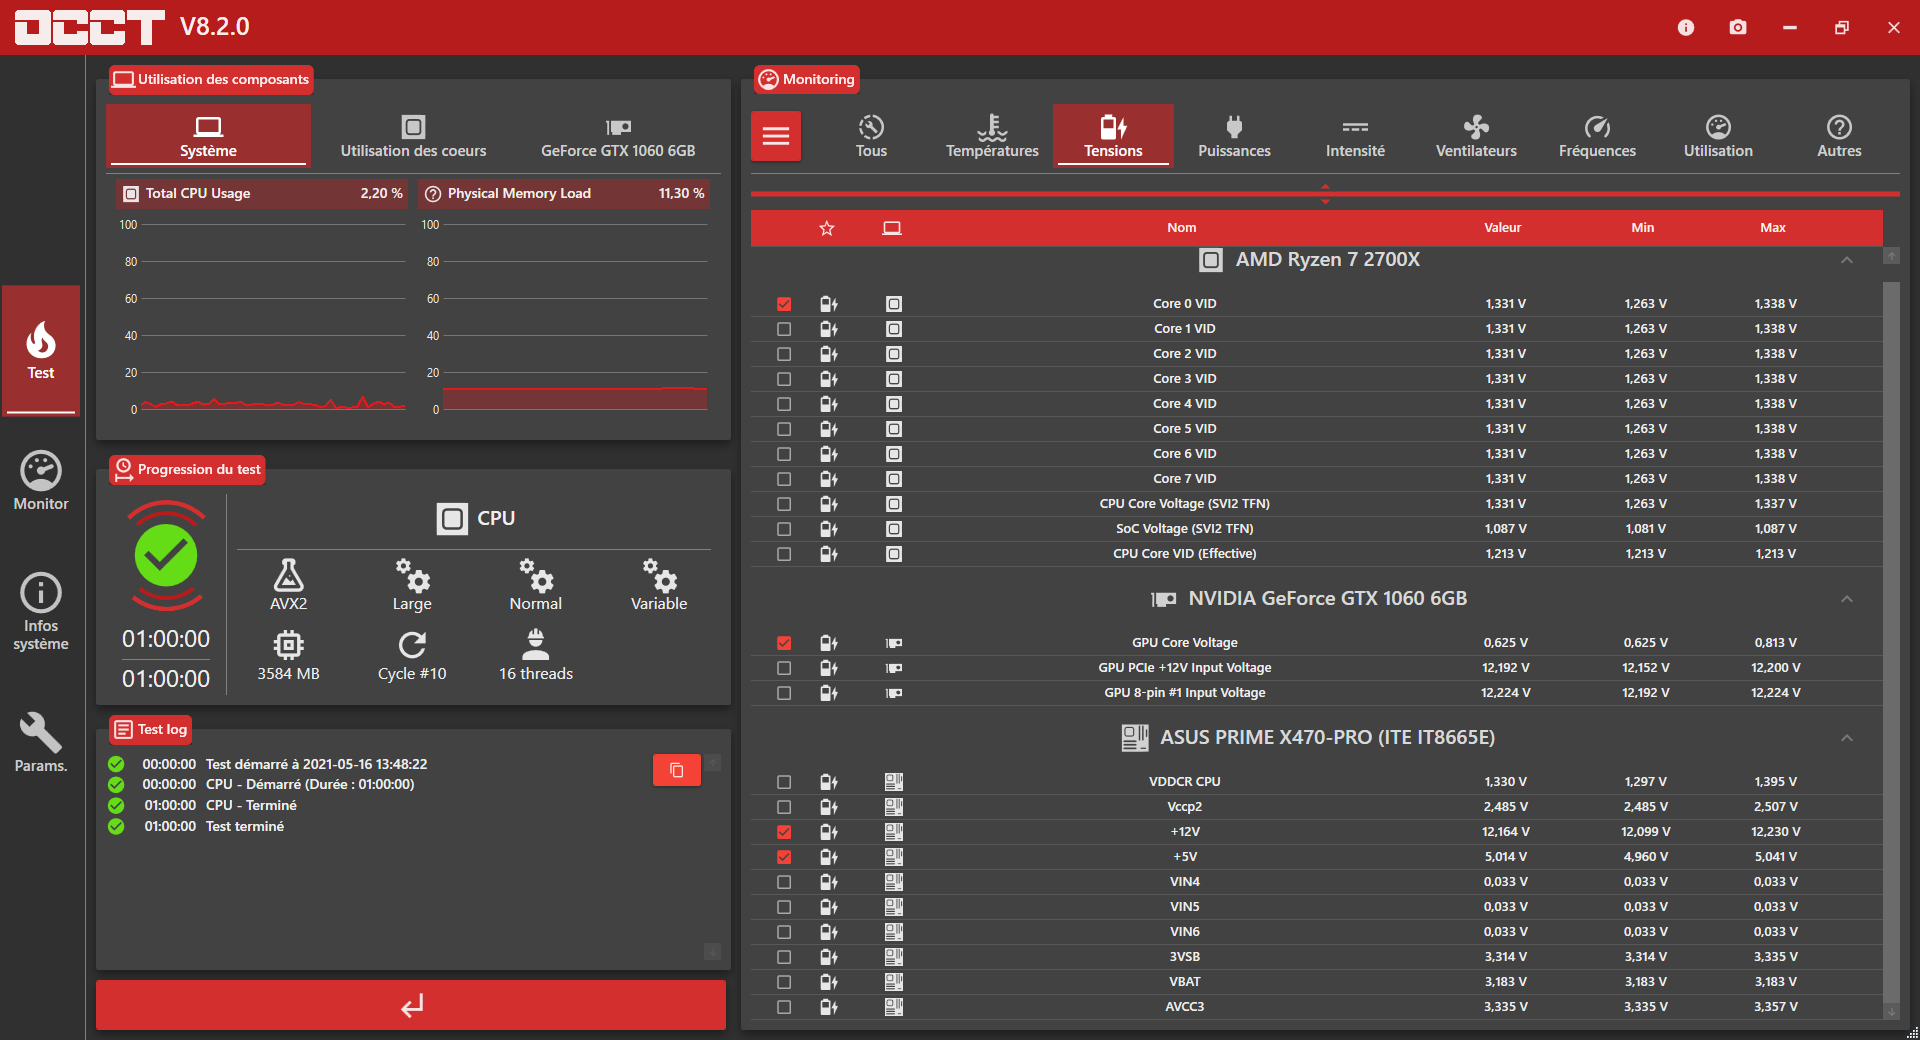Open the monitoring hamburger menu
Screen dimensions: 1920x1040
[776, 136]
